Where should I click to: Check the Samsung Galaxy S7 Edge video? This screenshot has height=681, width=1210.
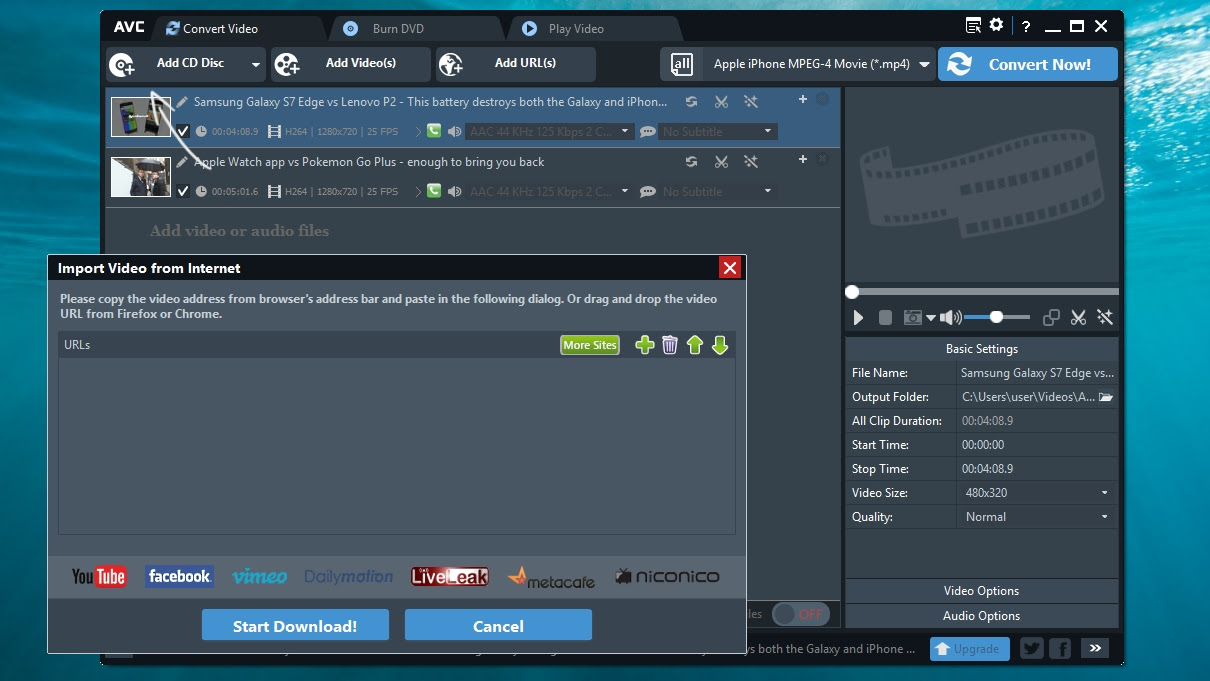pos(185,131)
